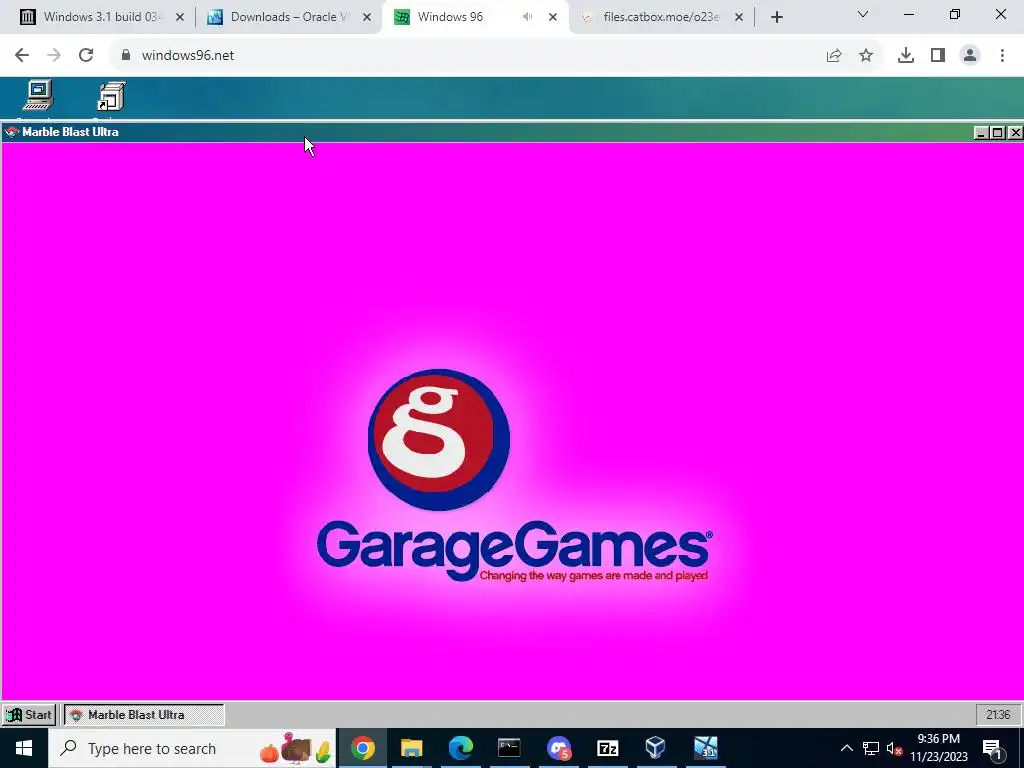Open the Windows 3.1 VM taskbar icon
The image size is (1024, 768).
tap(706, 748)
